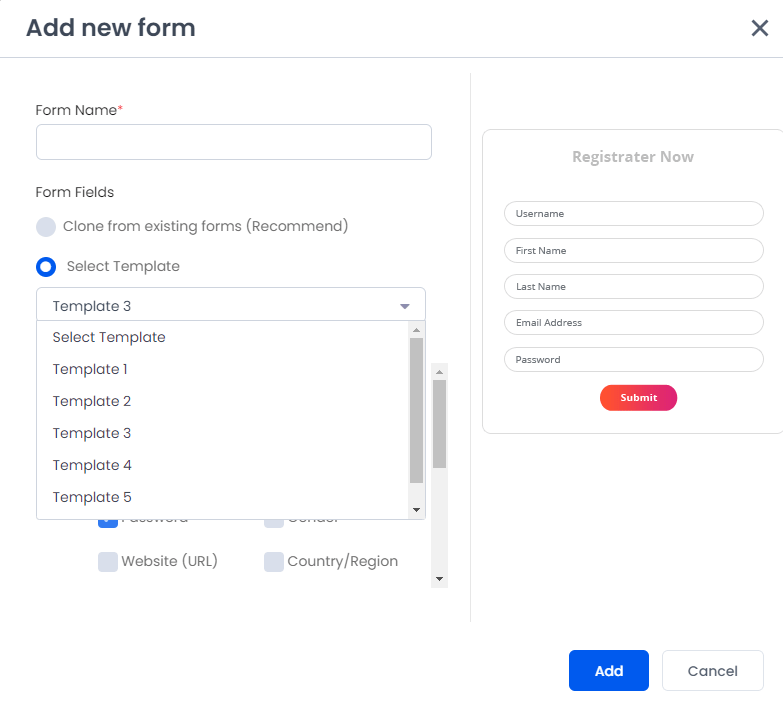Choose the Select Template radio button
This screenshot has width=783, height=714.
click(x=46, y=267)
